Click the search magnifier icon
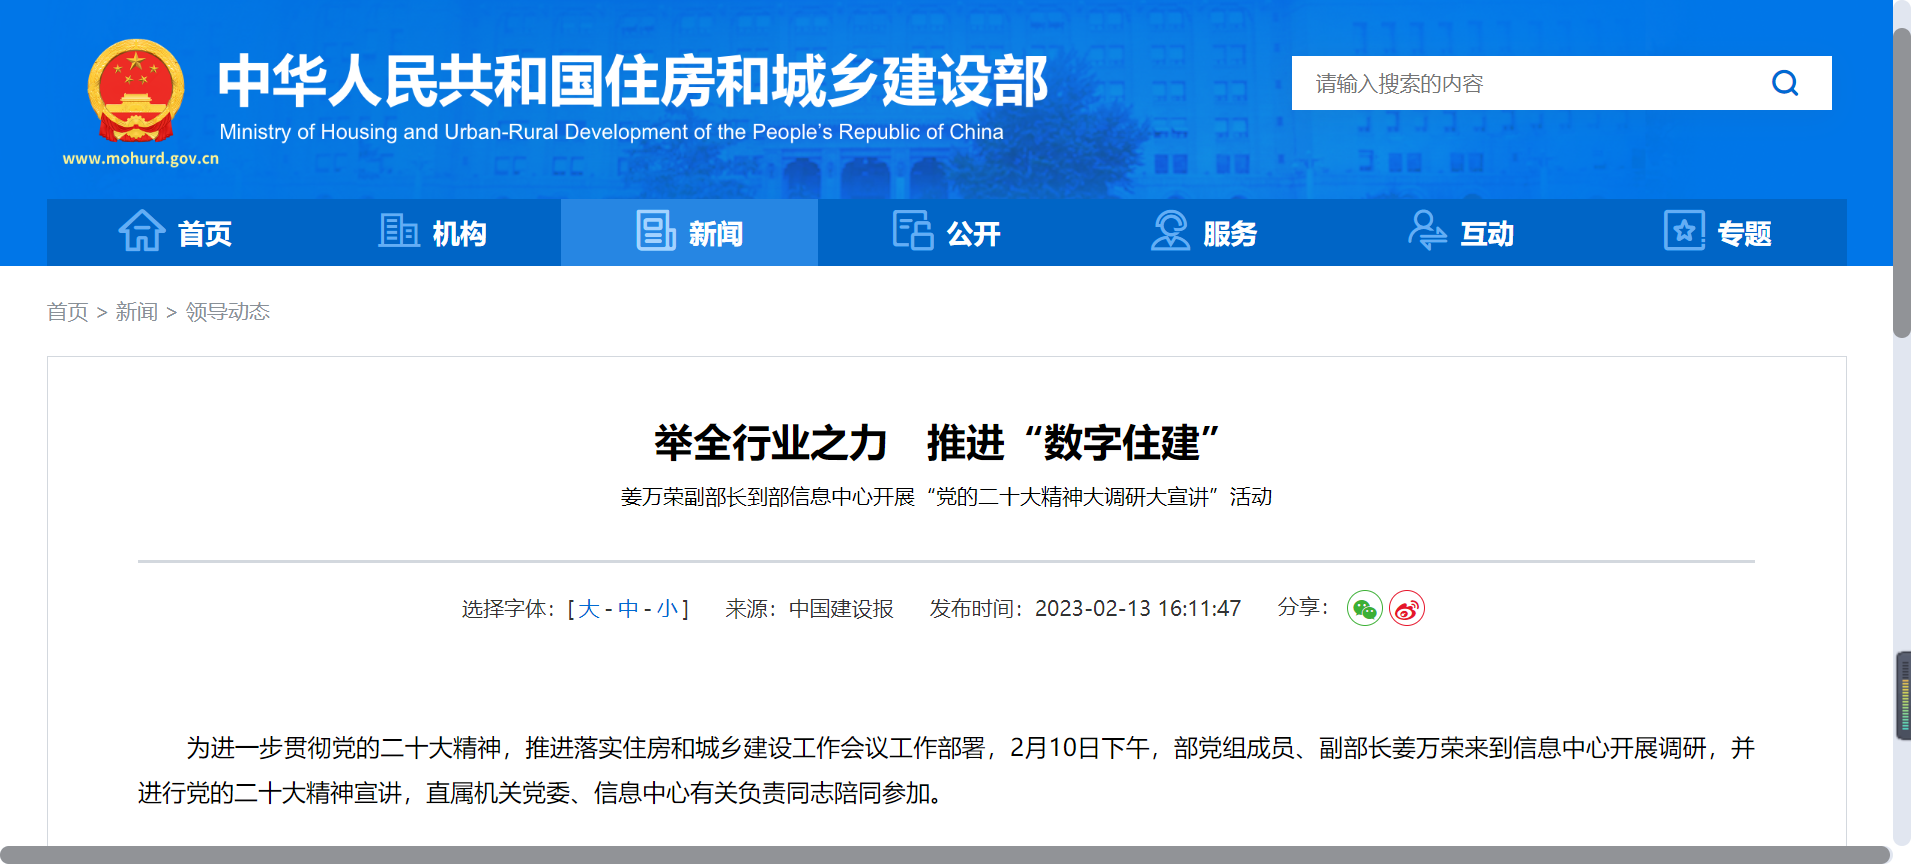Screen dimensions: 1911x864 1785,83
